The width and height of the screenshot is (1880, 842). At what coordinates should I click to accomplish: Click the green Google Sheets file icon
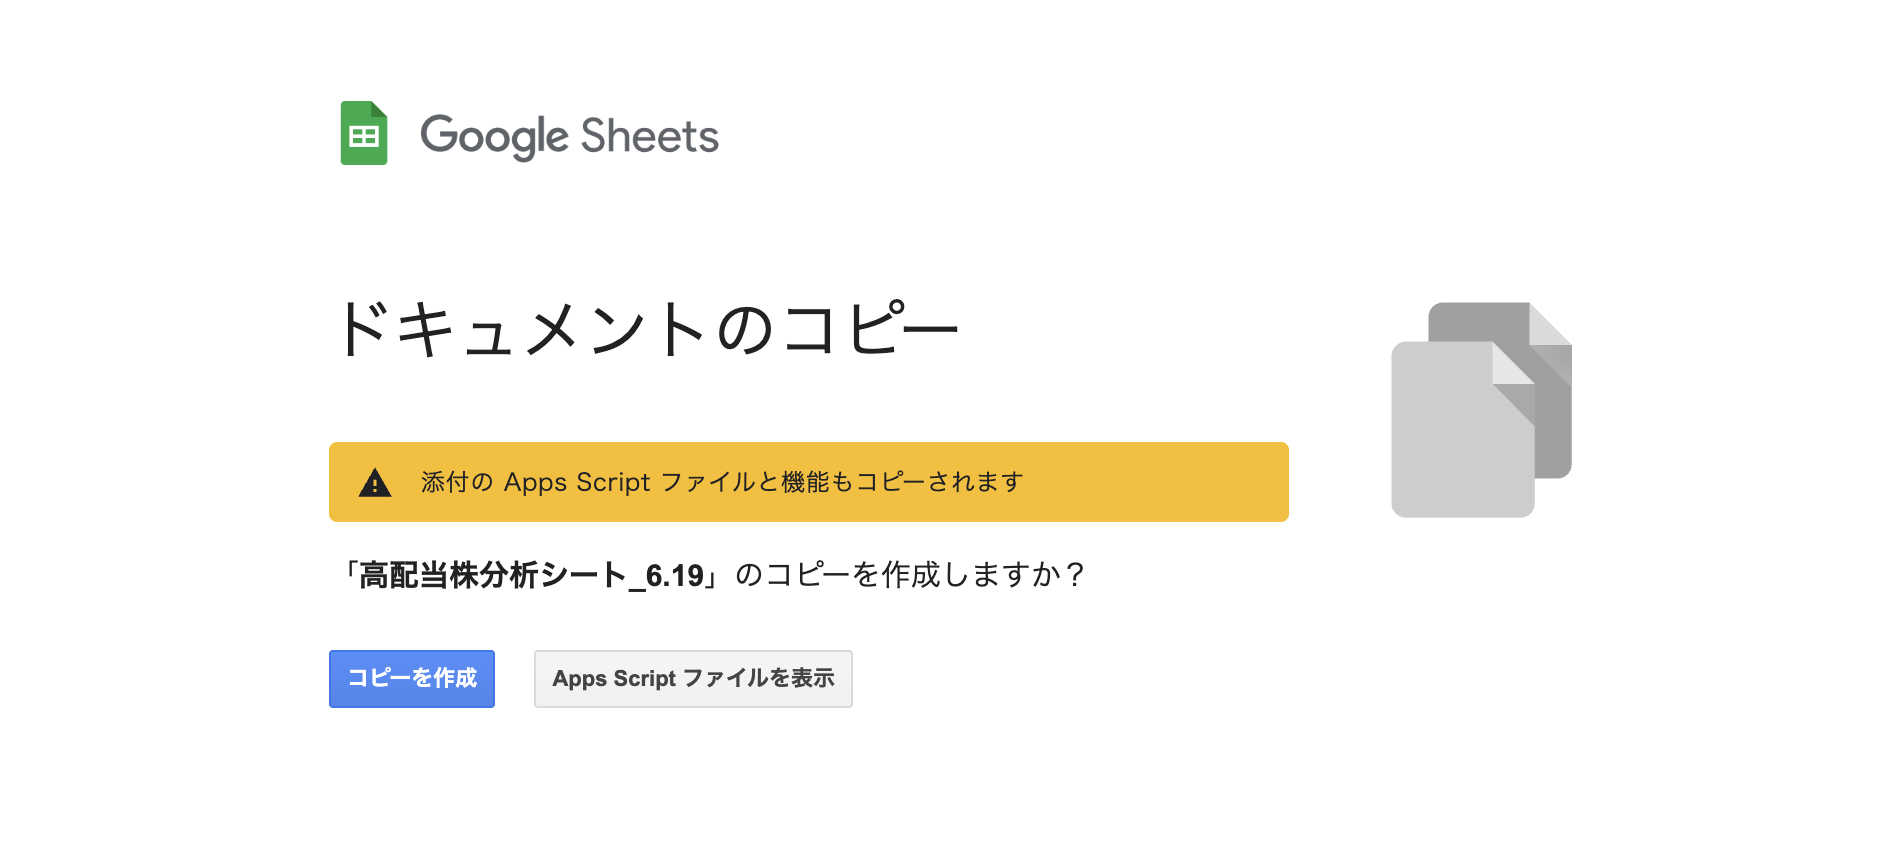364,133
